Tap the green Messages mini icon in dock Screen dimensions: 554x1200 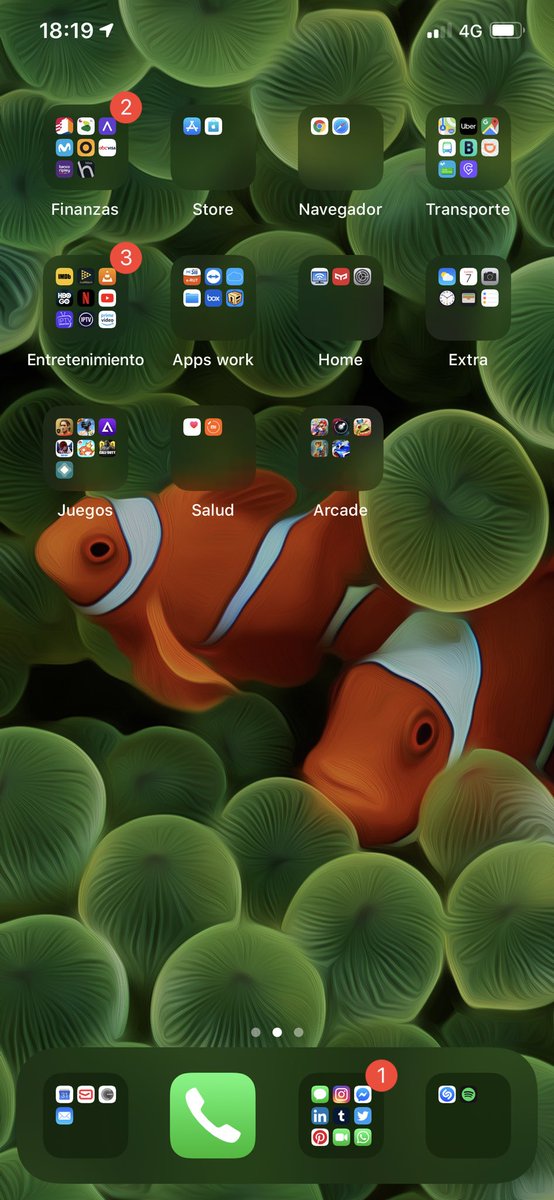(x=319, y=1094)
